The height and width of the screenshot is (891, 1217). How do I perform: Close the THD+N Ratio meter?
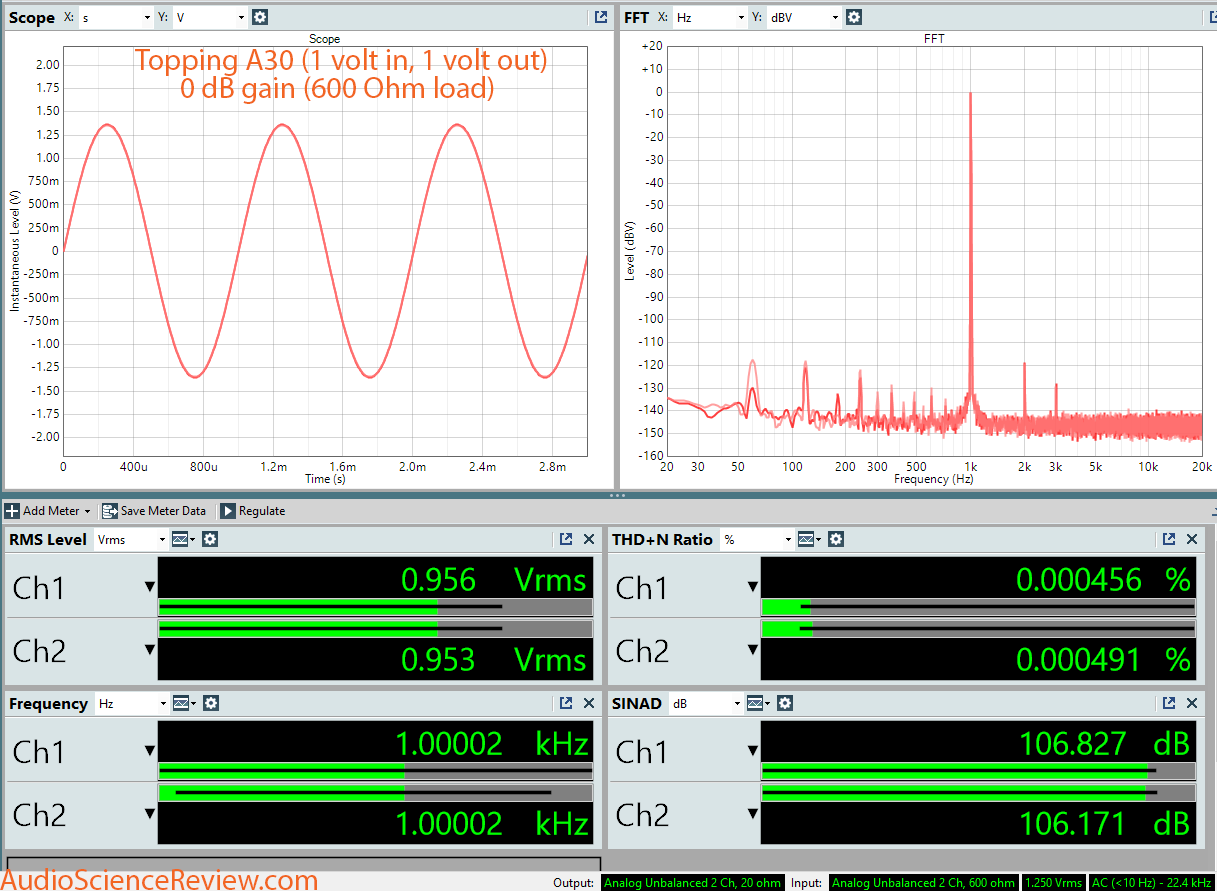[1192, 539]
